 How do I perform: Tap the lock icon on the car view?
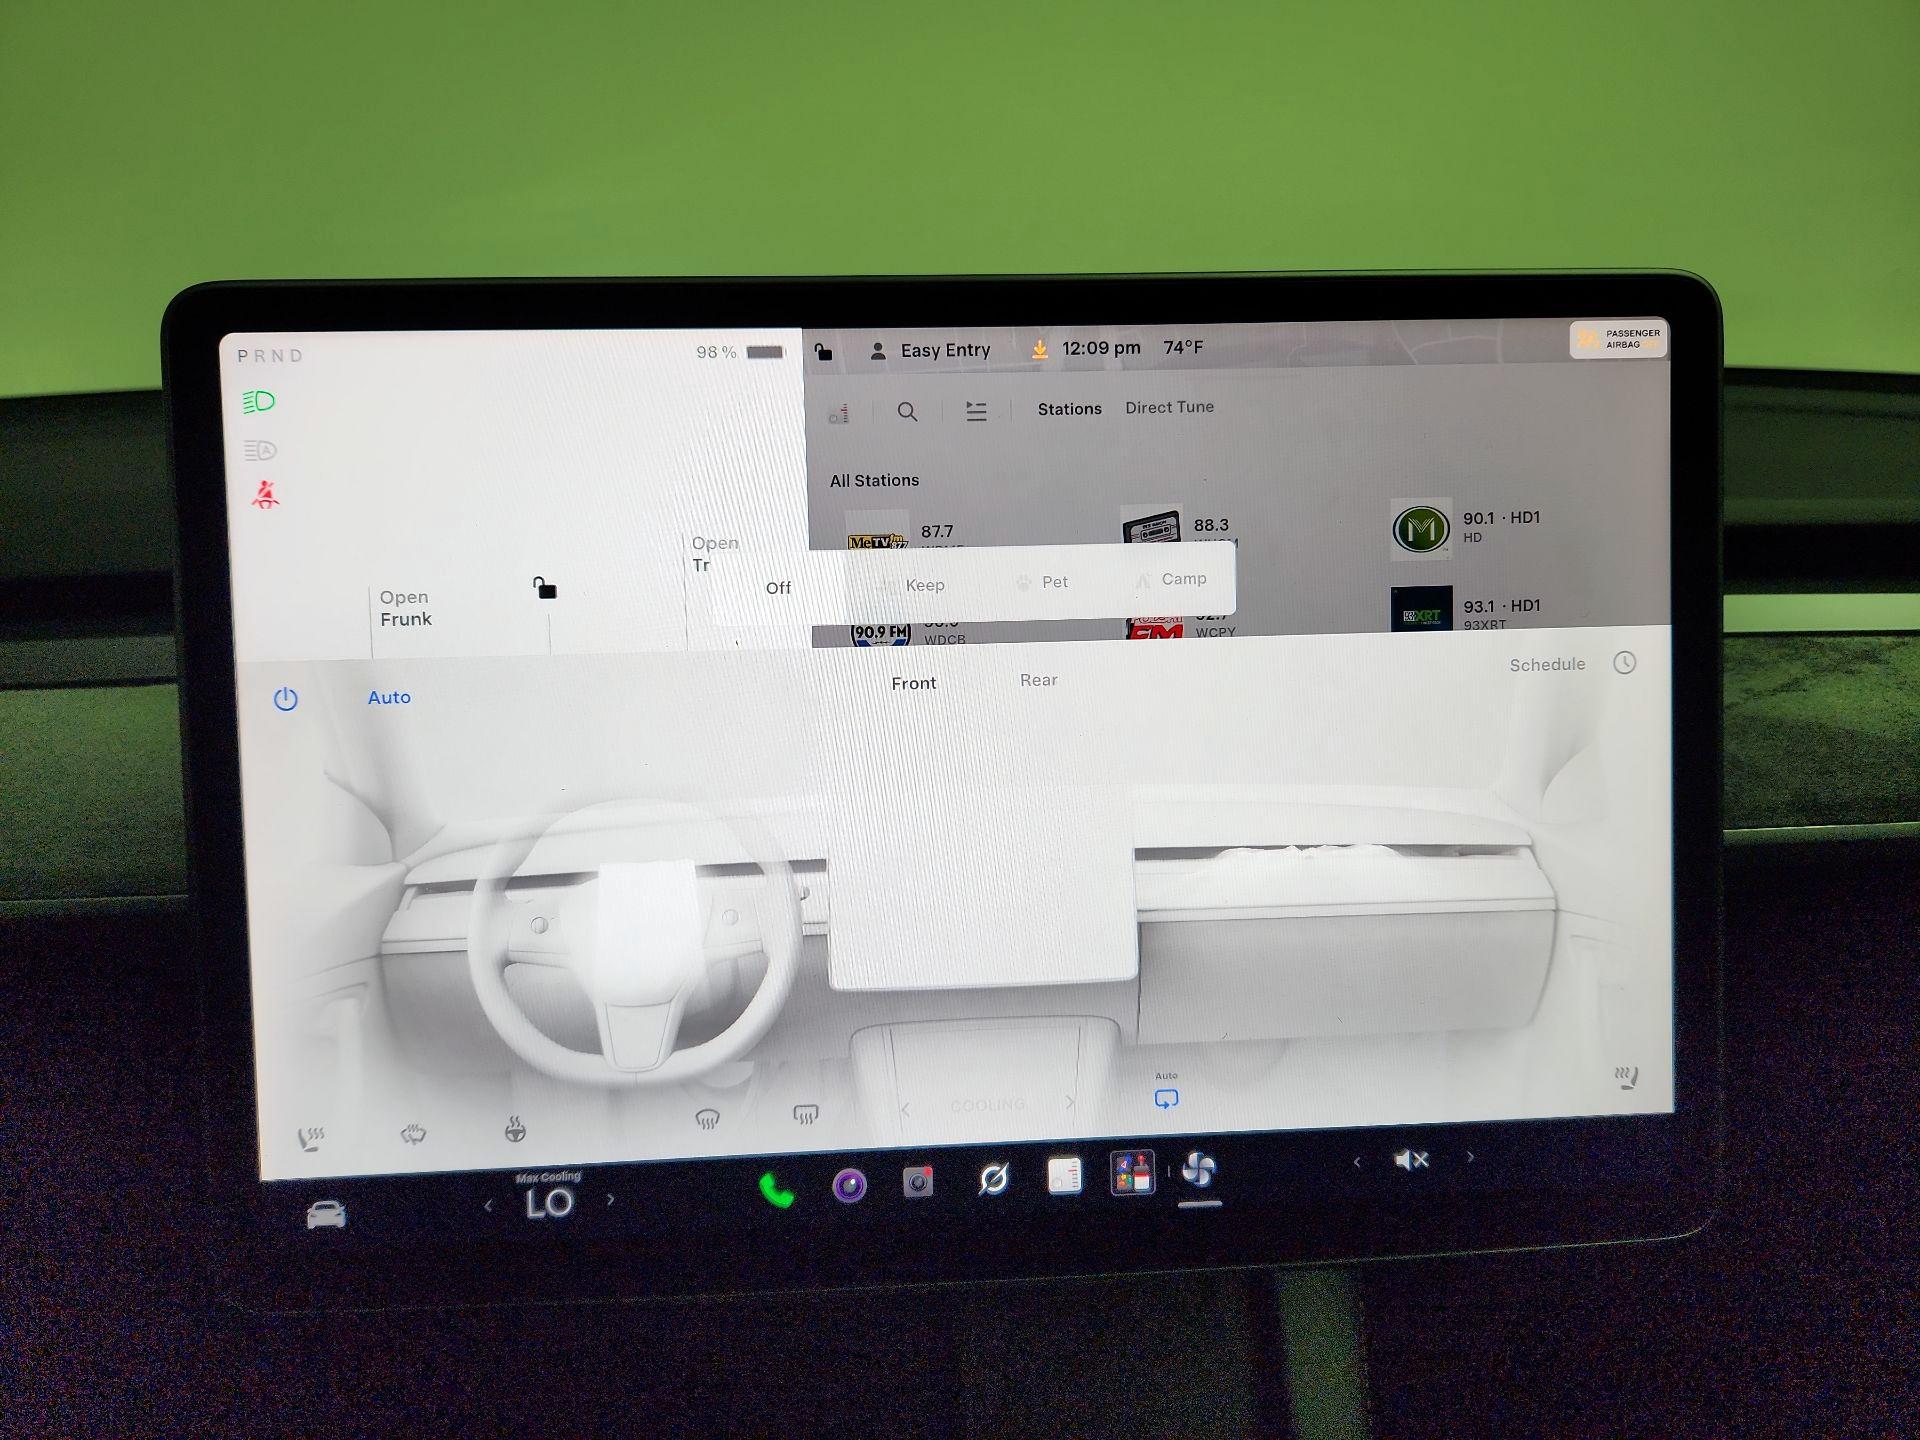(x=544, y=588)
